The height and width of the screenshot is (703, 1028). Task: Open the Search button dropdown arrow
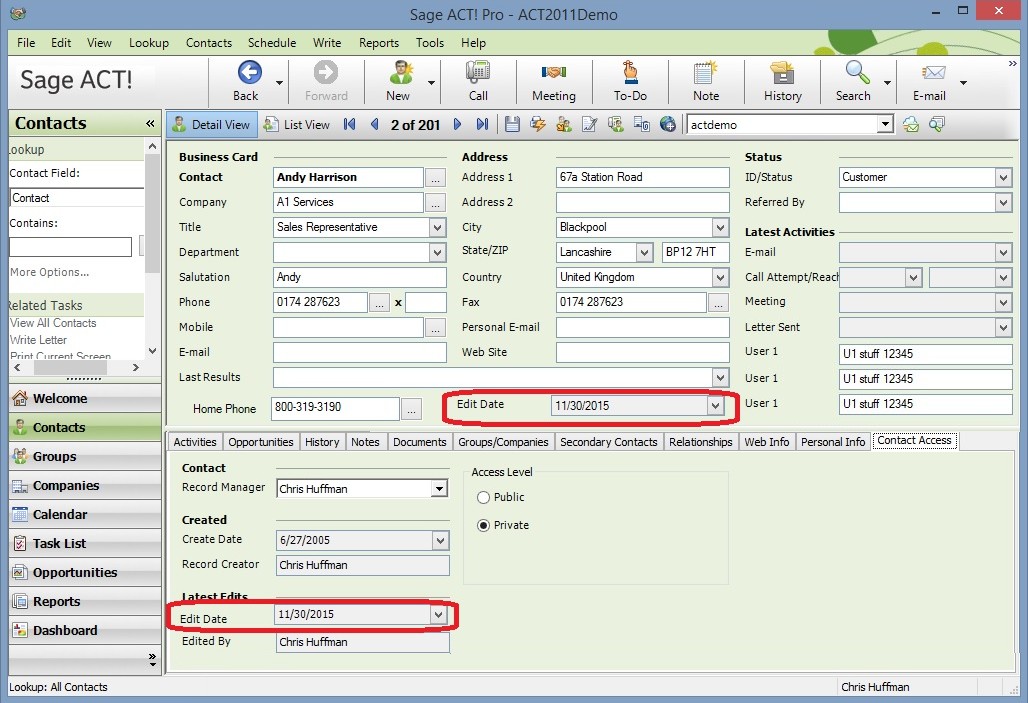[x=887, y=83]
